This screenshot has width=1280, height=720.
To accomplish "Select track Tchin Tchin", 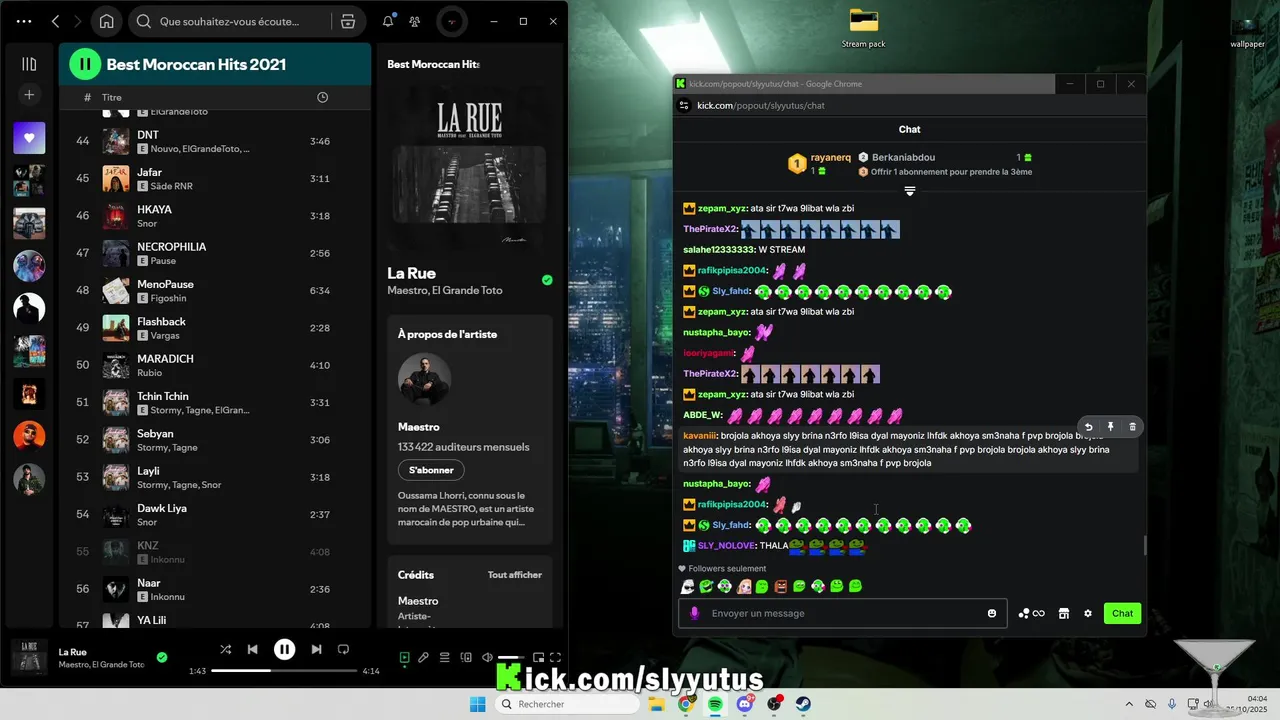I will click(x=213, y=403).
